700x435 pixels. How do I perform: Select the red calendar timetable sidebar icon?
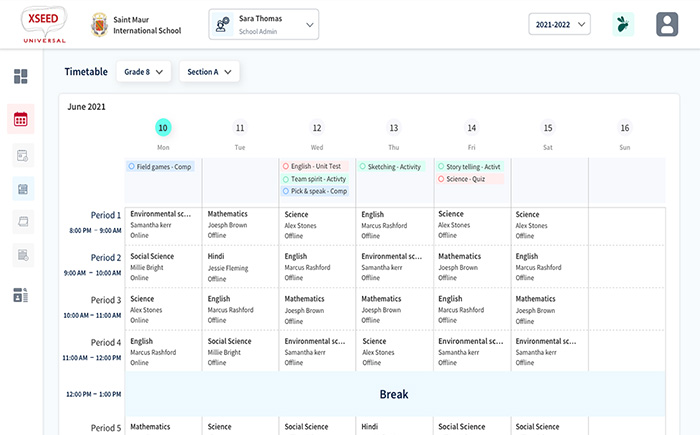point(21,119)
